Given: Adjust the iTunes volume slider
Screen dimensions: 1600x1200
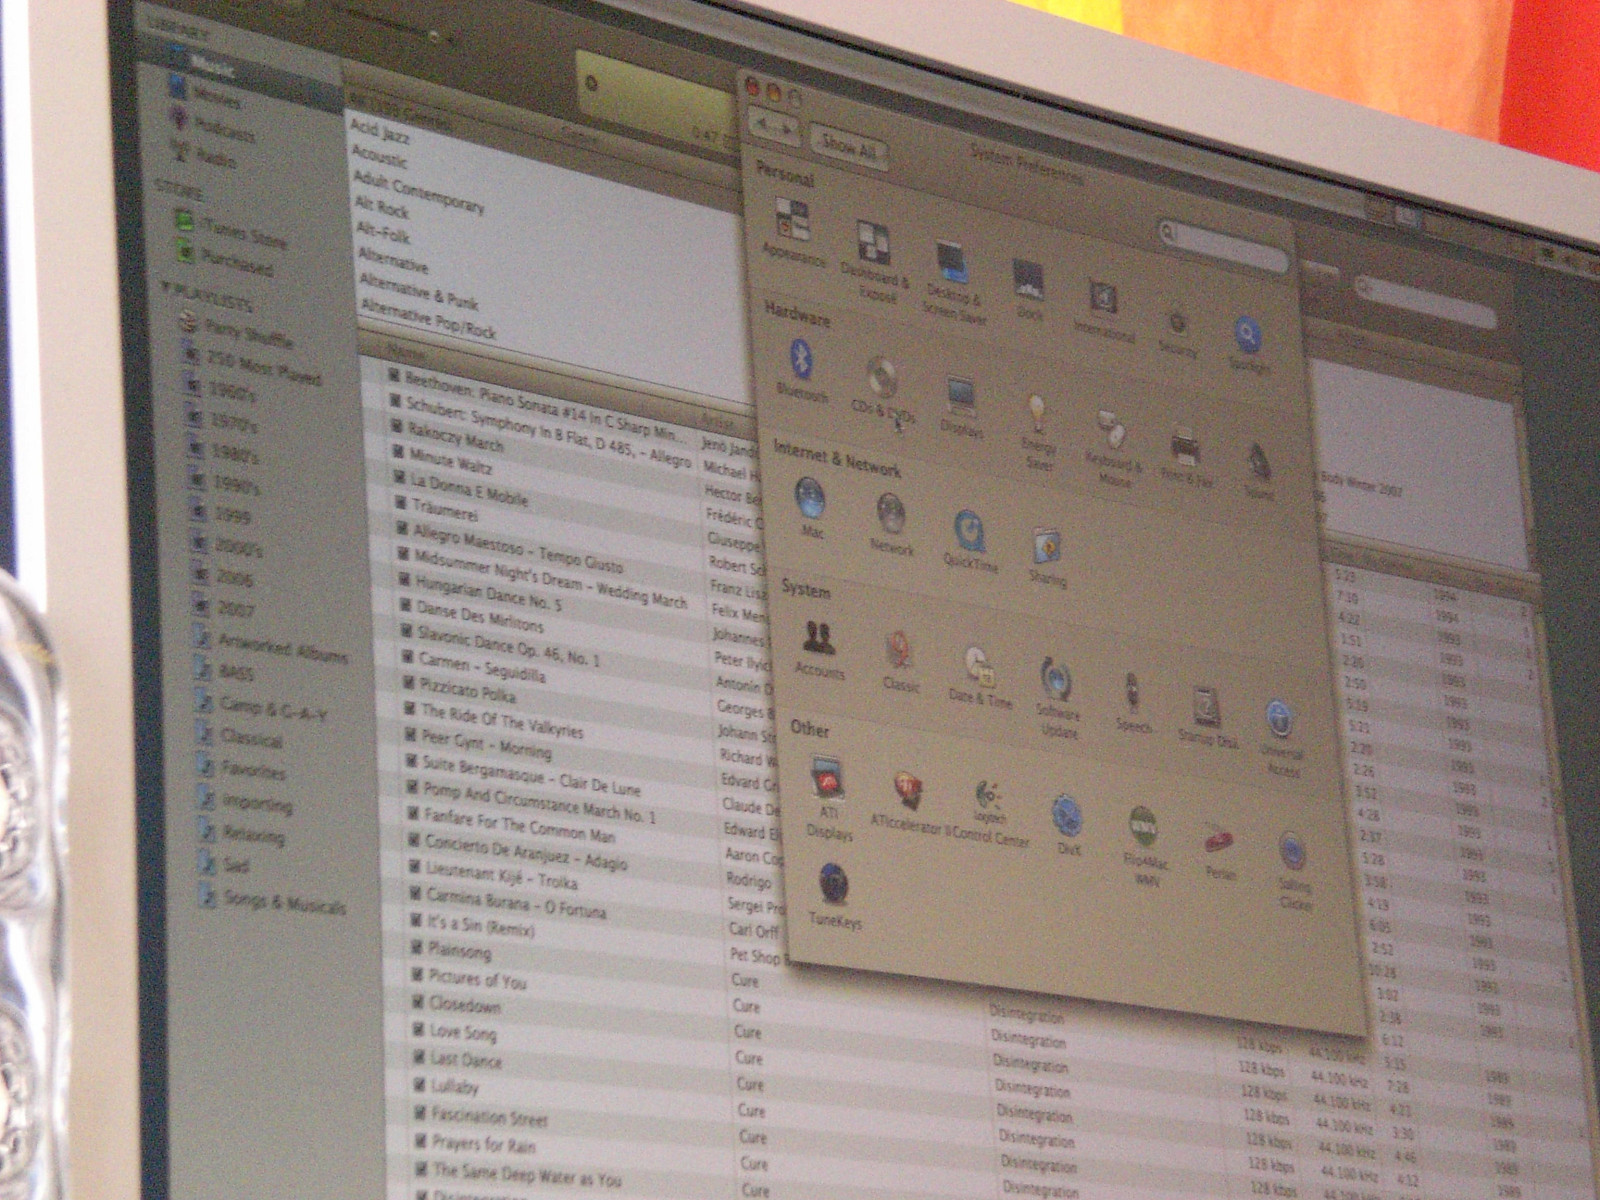Looking at the screenshot, I should coord(433,35).
